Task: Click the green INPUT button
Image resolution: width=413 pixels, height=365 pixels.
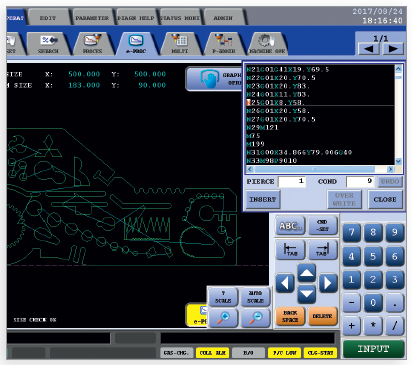Action: pos(373,349)
